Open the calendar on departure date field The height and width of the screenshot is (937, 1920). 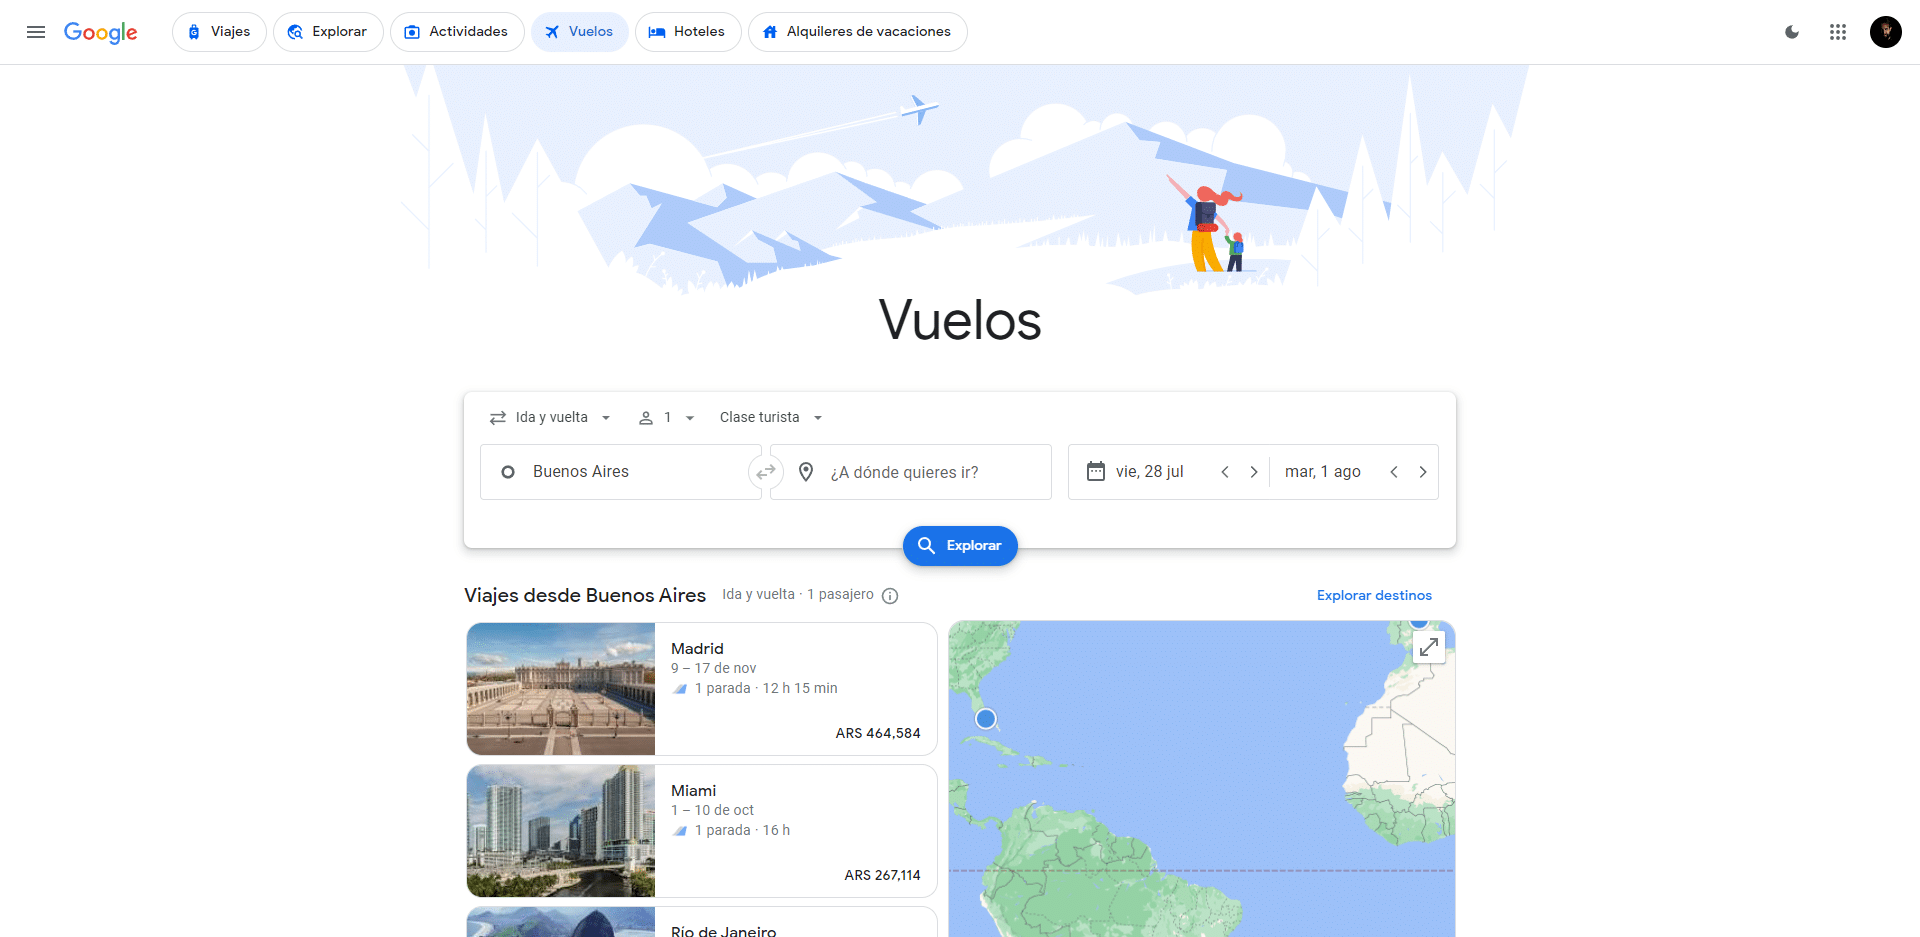tap(1096, 471)
